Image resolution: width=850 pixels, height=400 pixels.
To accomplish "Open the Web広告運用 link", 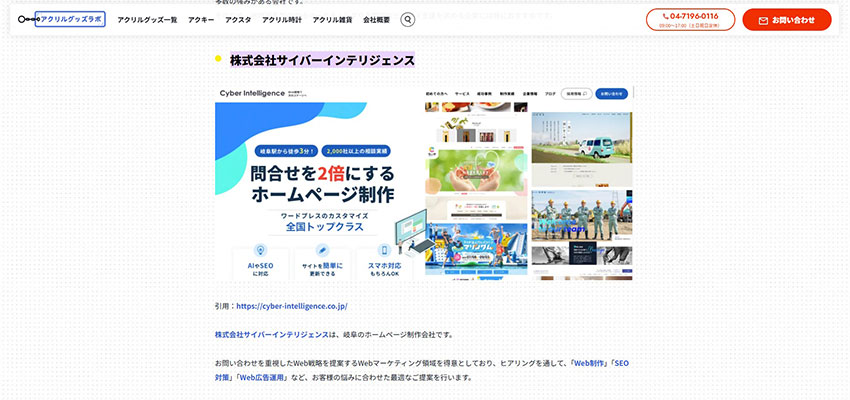I will pyautogui.click(x=263, y=377).
